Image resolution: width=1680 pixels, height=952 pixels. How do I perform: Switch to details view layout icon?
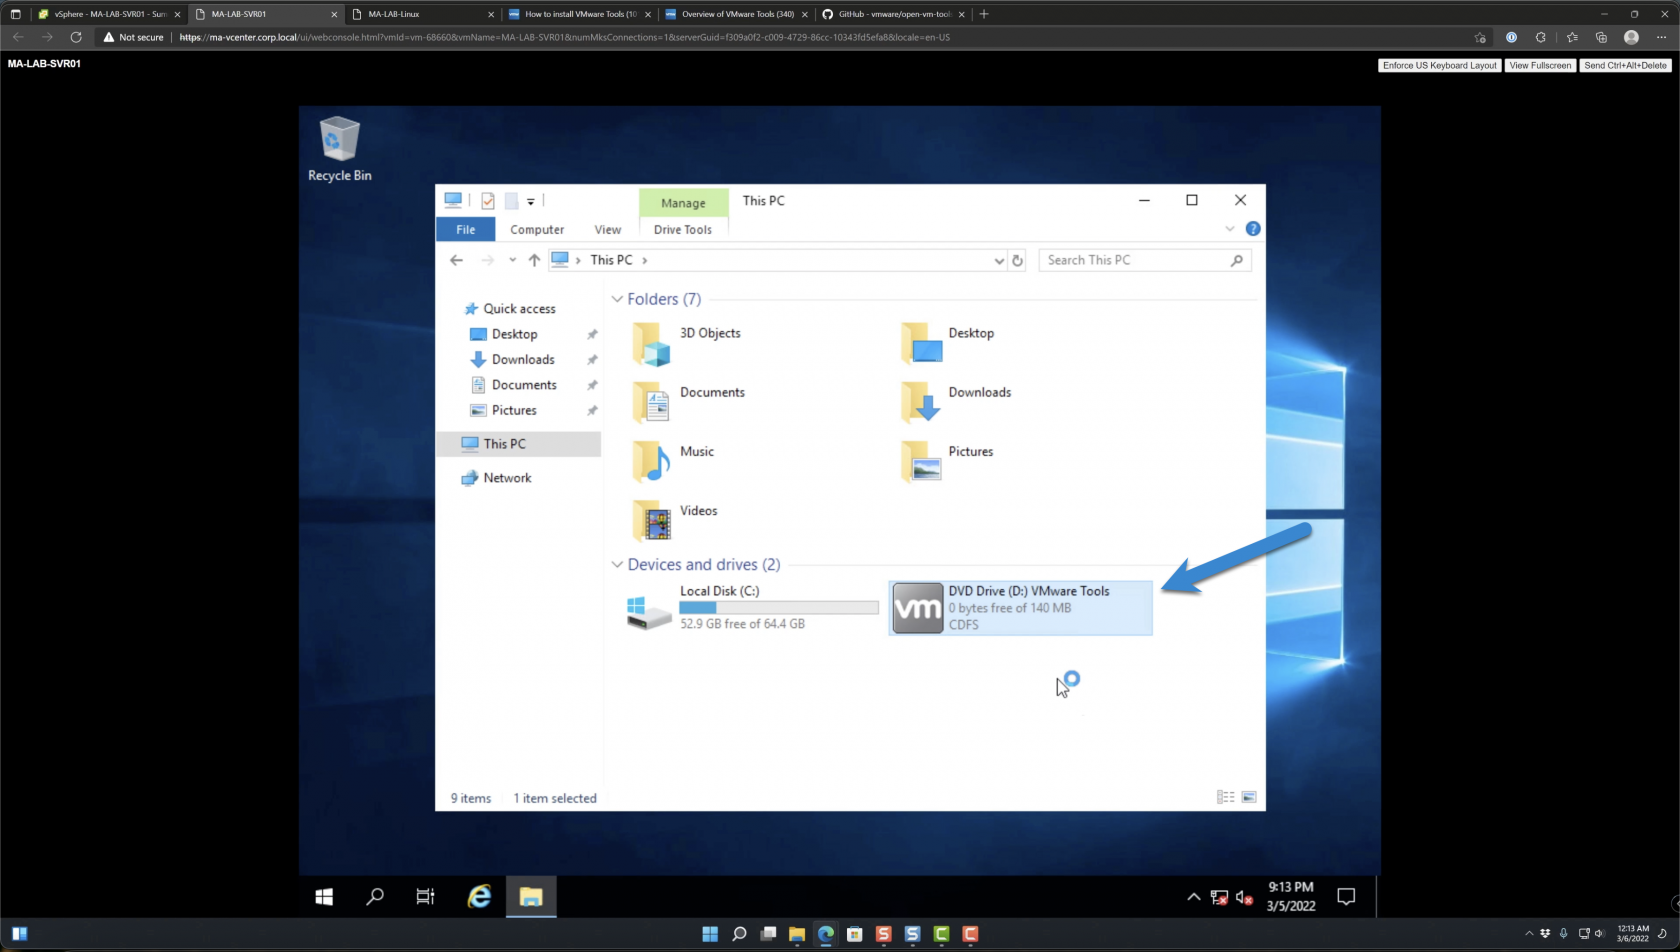(x=1225, y=797)
